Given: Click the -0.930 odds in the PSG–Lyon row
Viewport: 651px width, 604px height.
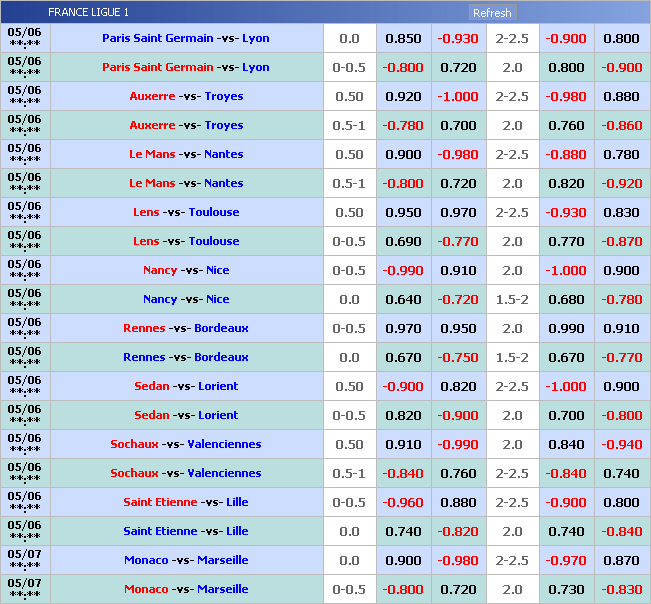Looking at the screenshot, I should coord(457,39).
